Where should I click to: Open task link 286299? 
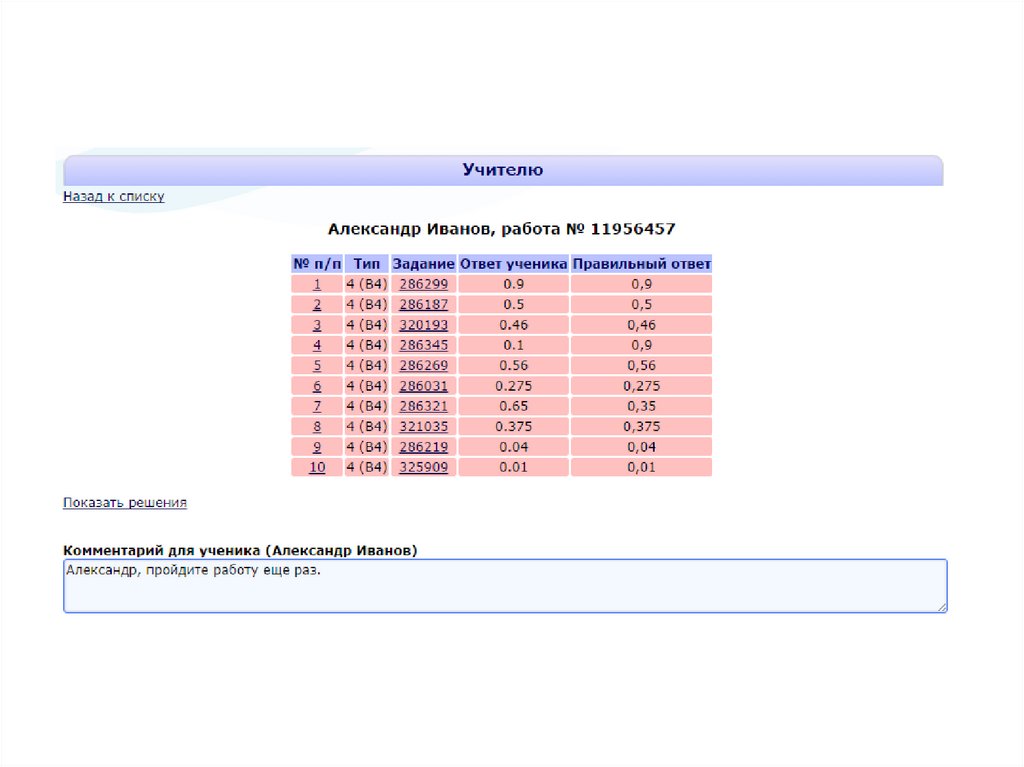423,284
